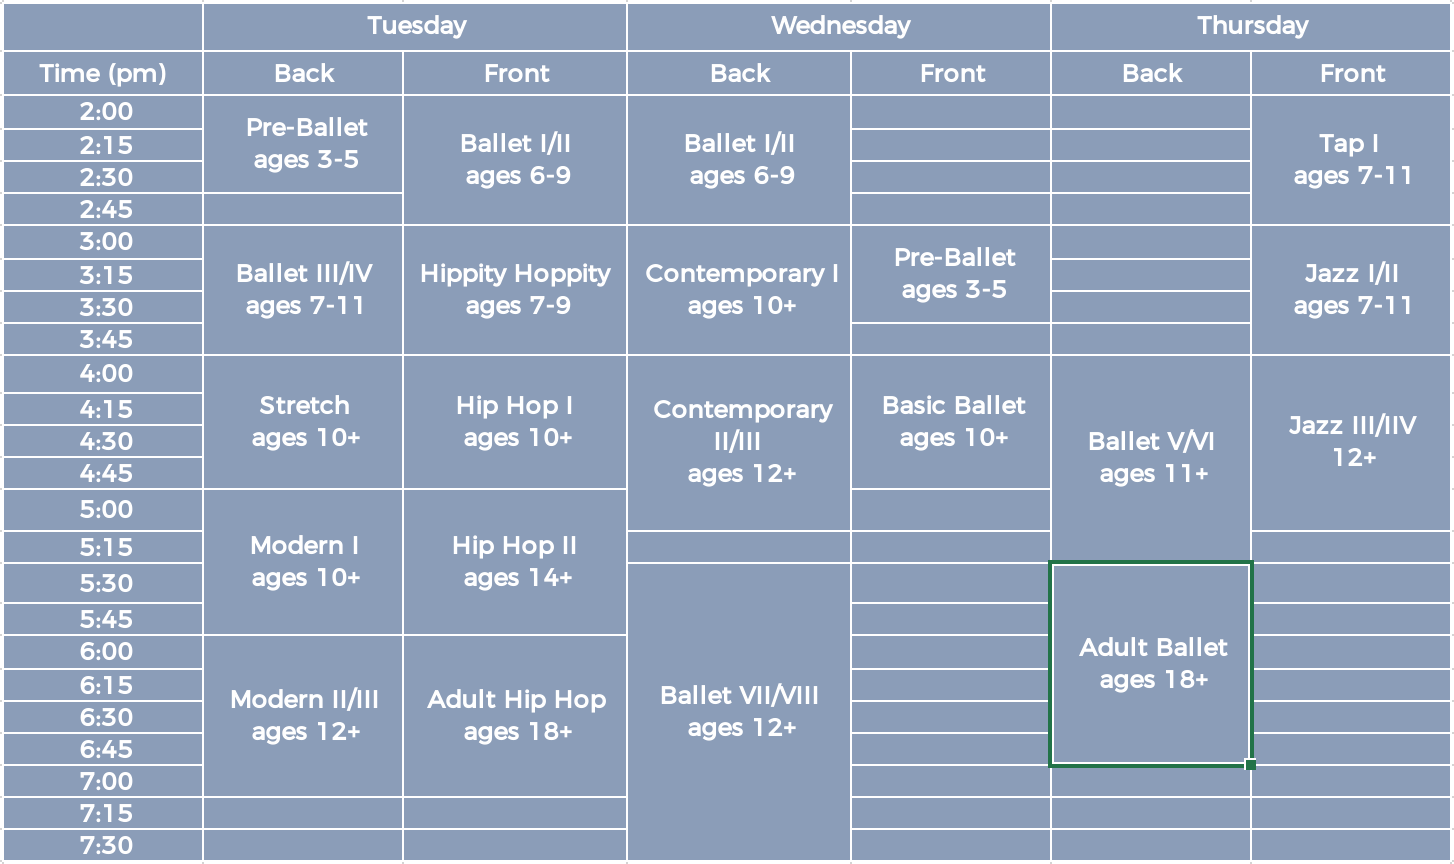Viewport: 1454px width, 864px height.
Task: Select the 7:30 time row cell
Action: click(x=103, y=846)
